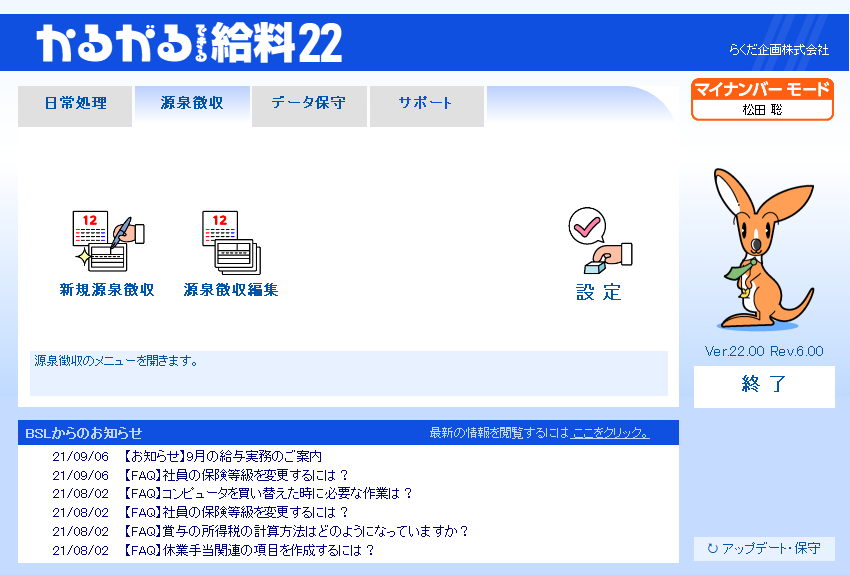Click the kangaroo mascot image

[x=764, y=249]
